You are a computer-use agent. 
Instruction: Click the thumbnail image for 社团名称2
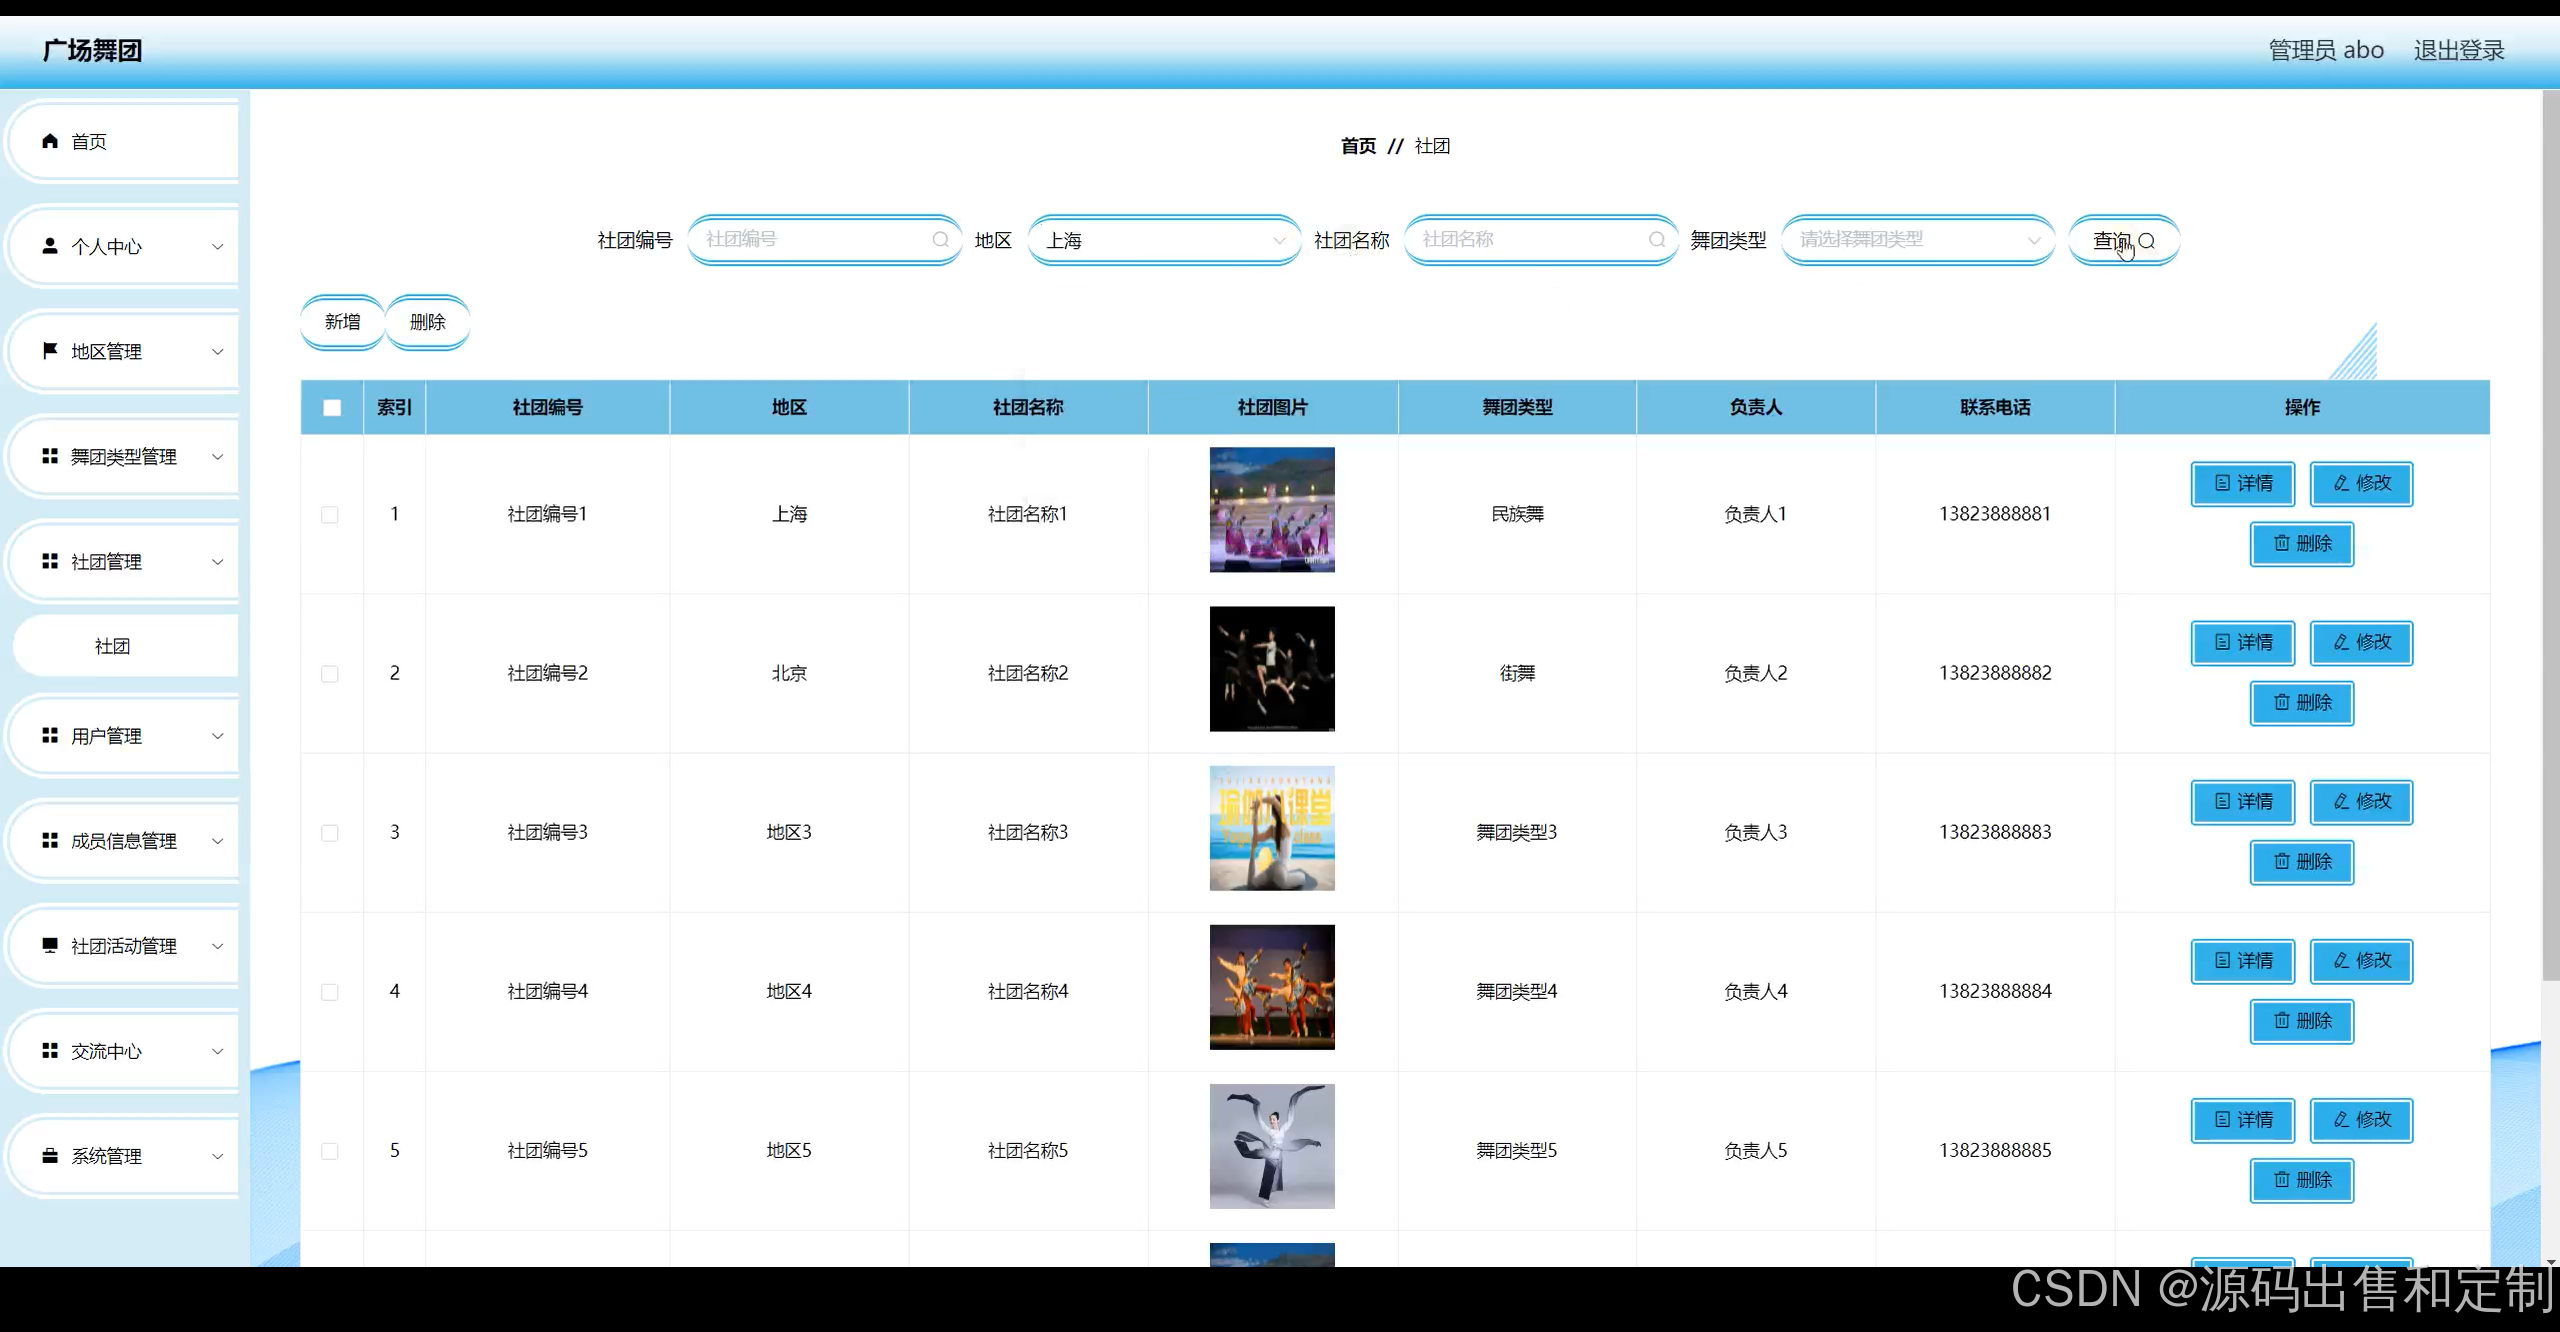(1272, 669)
